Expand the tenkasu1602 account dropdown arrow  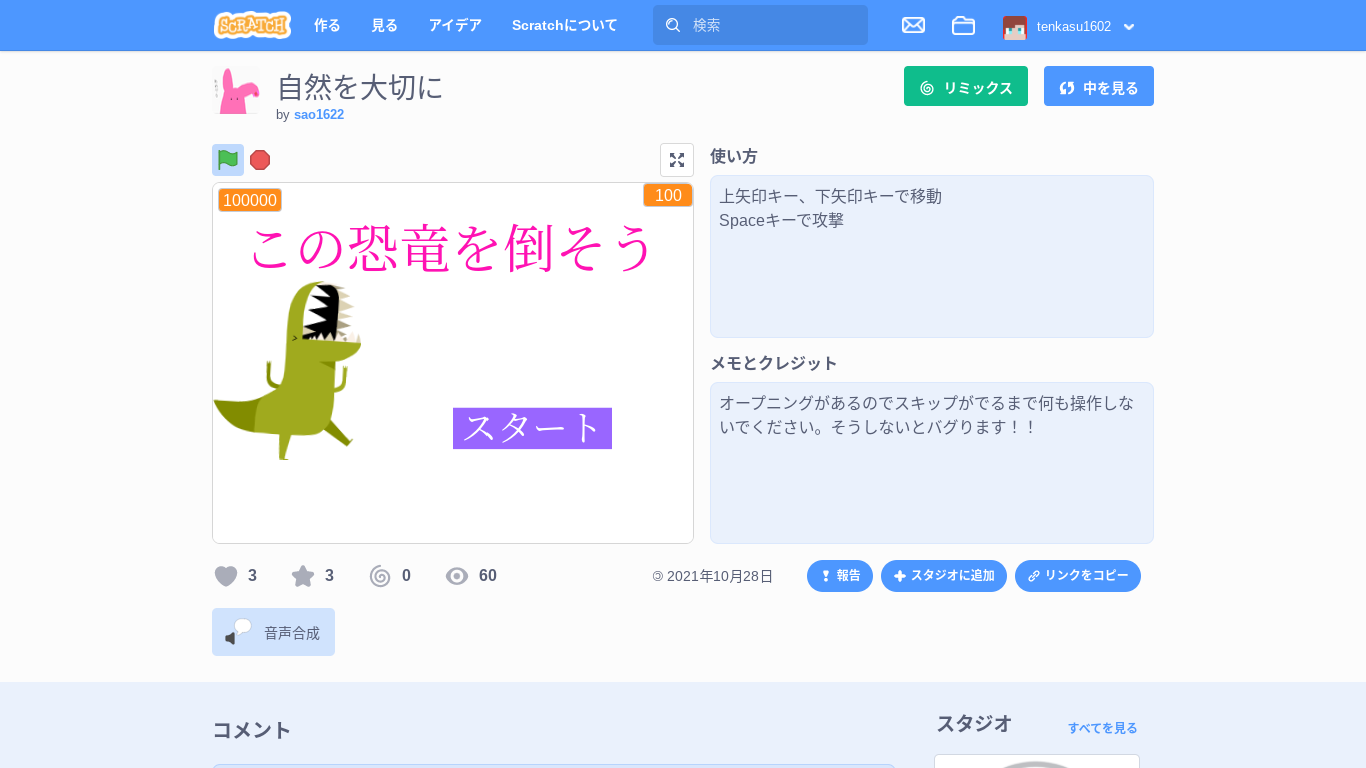pos(1129,27)
